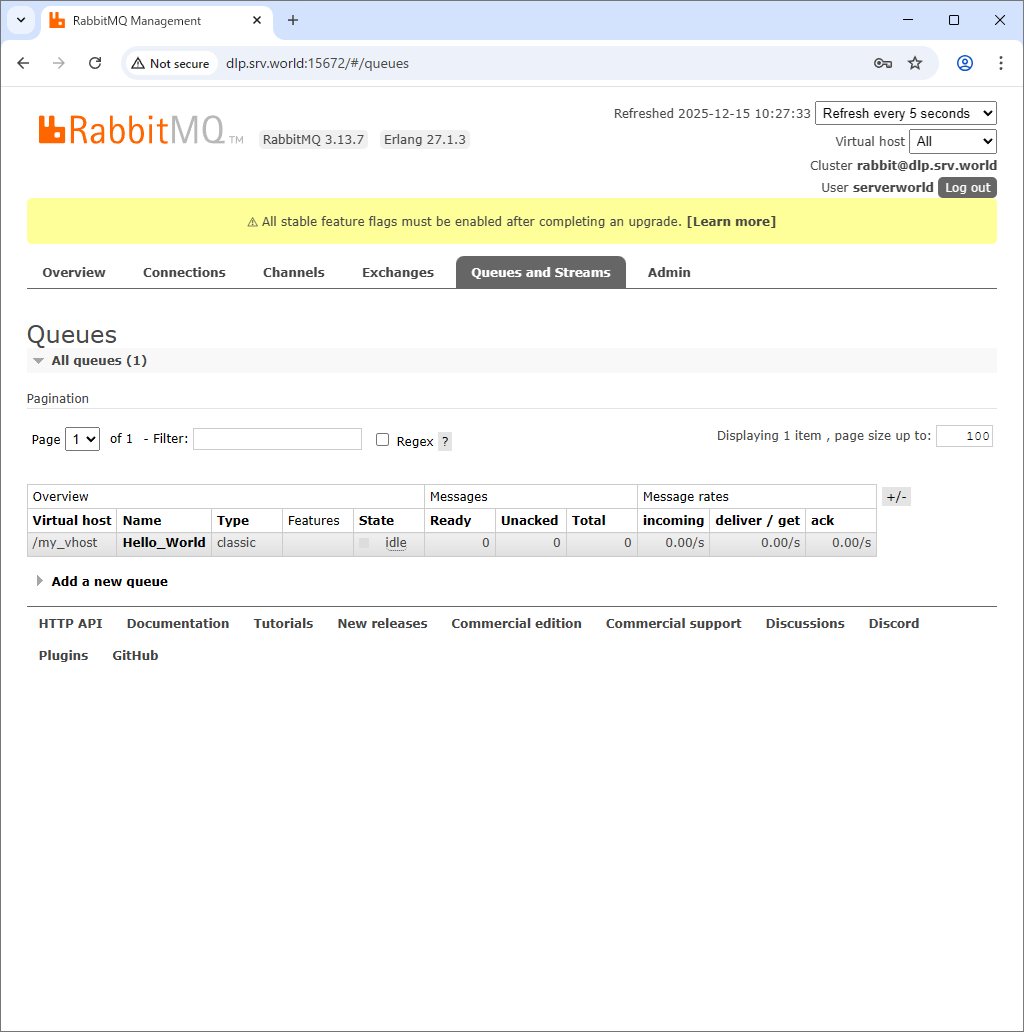Open the Virtual host dropdown
The width and height of the screenshot is (1024, 1032).
[952, 141]
